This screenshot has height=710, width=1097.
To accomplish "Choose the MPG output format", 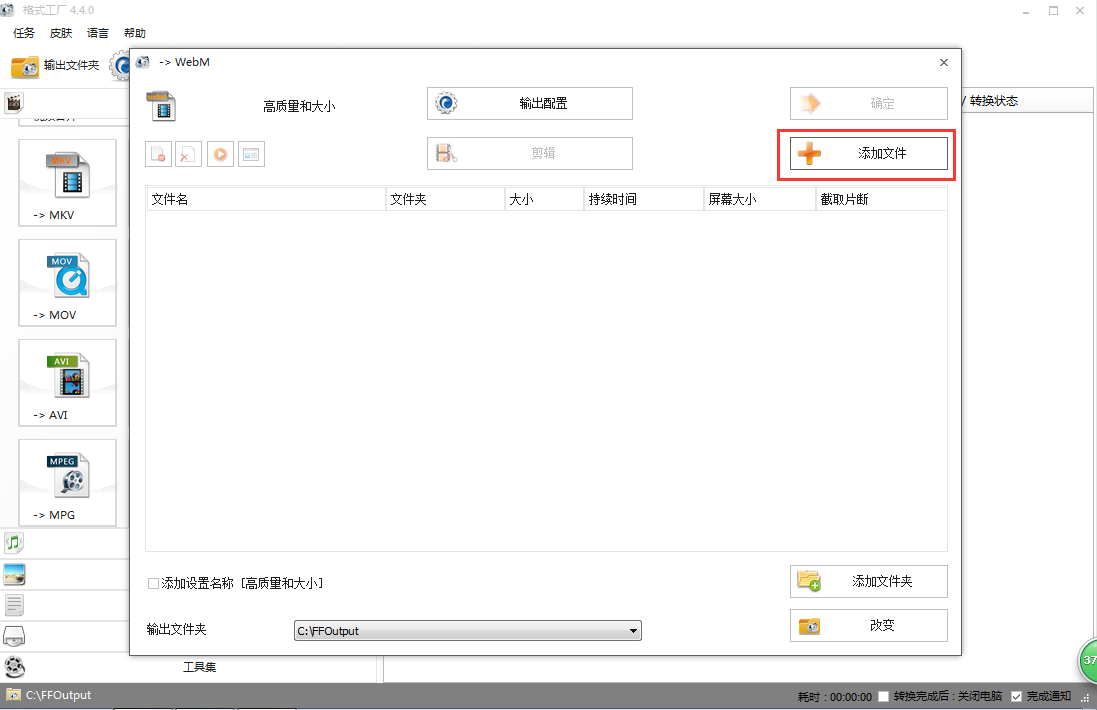I will point(67,483).
